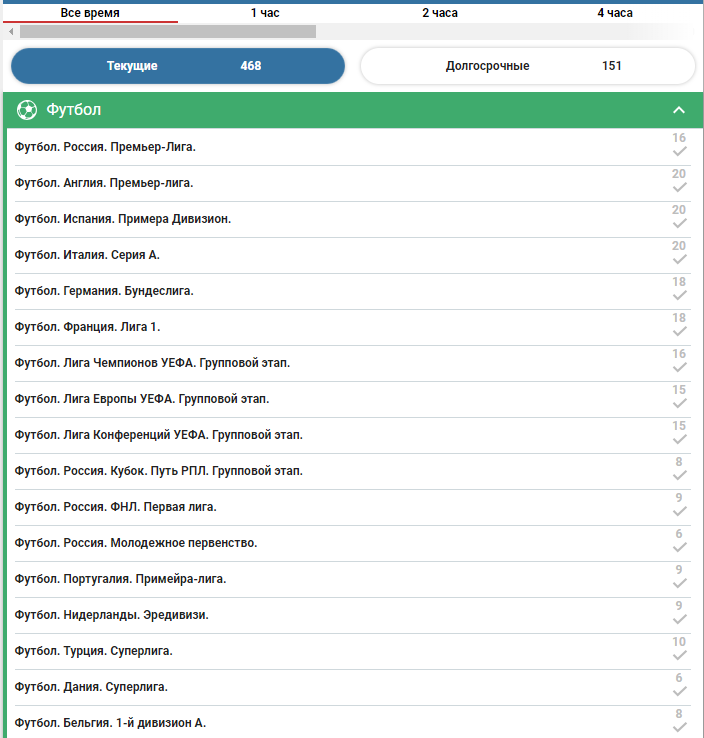Click the horizontal scrollbar thumb under the tabs
This screenshot has width=704, height=738.
pyautogui.click(x=168, y=32)
